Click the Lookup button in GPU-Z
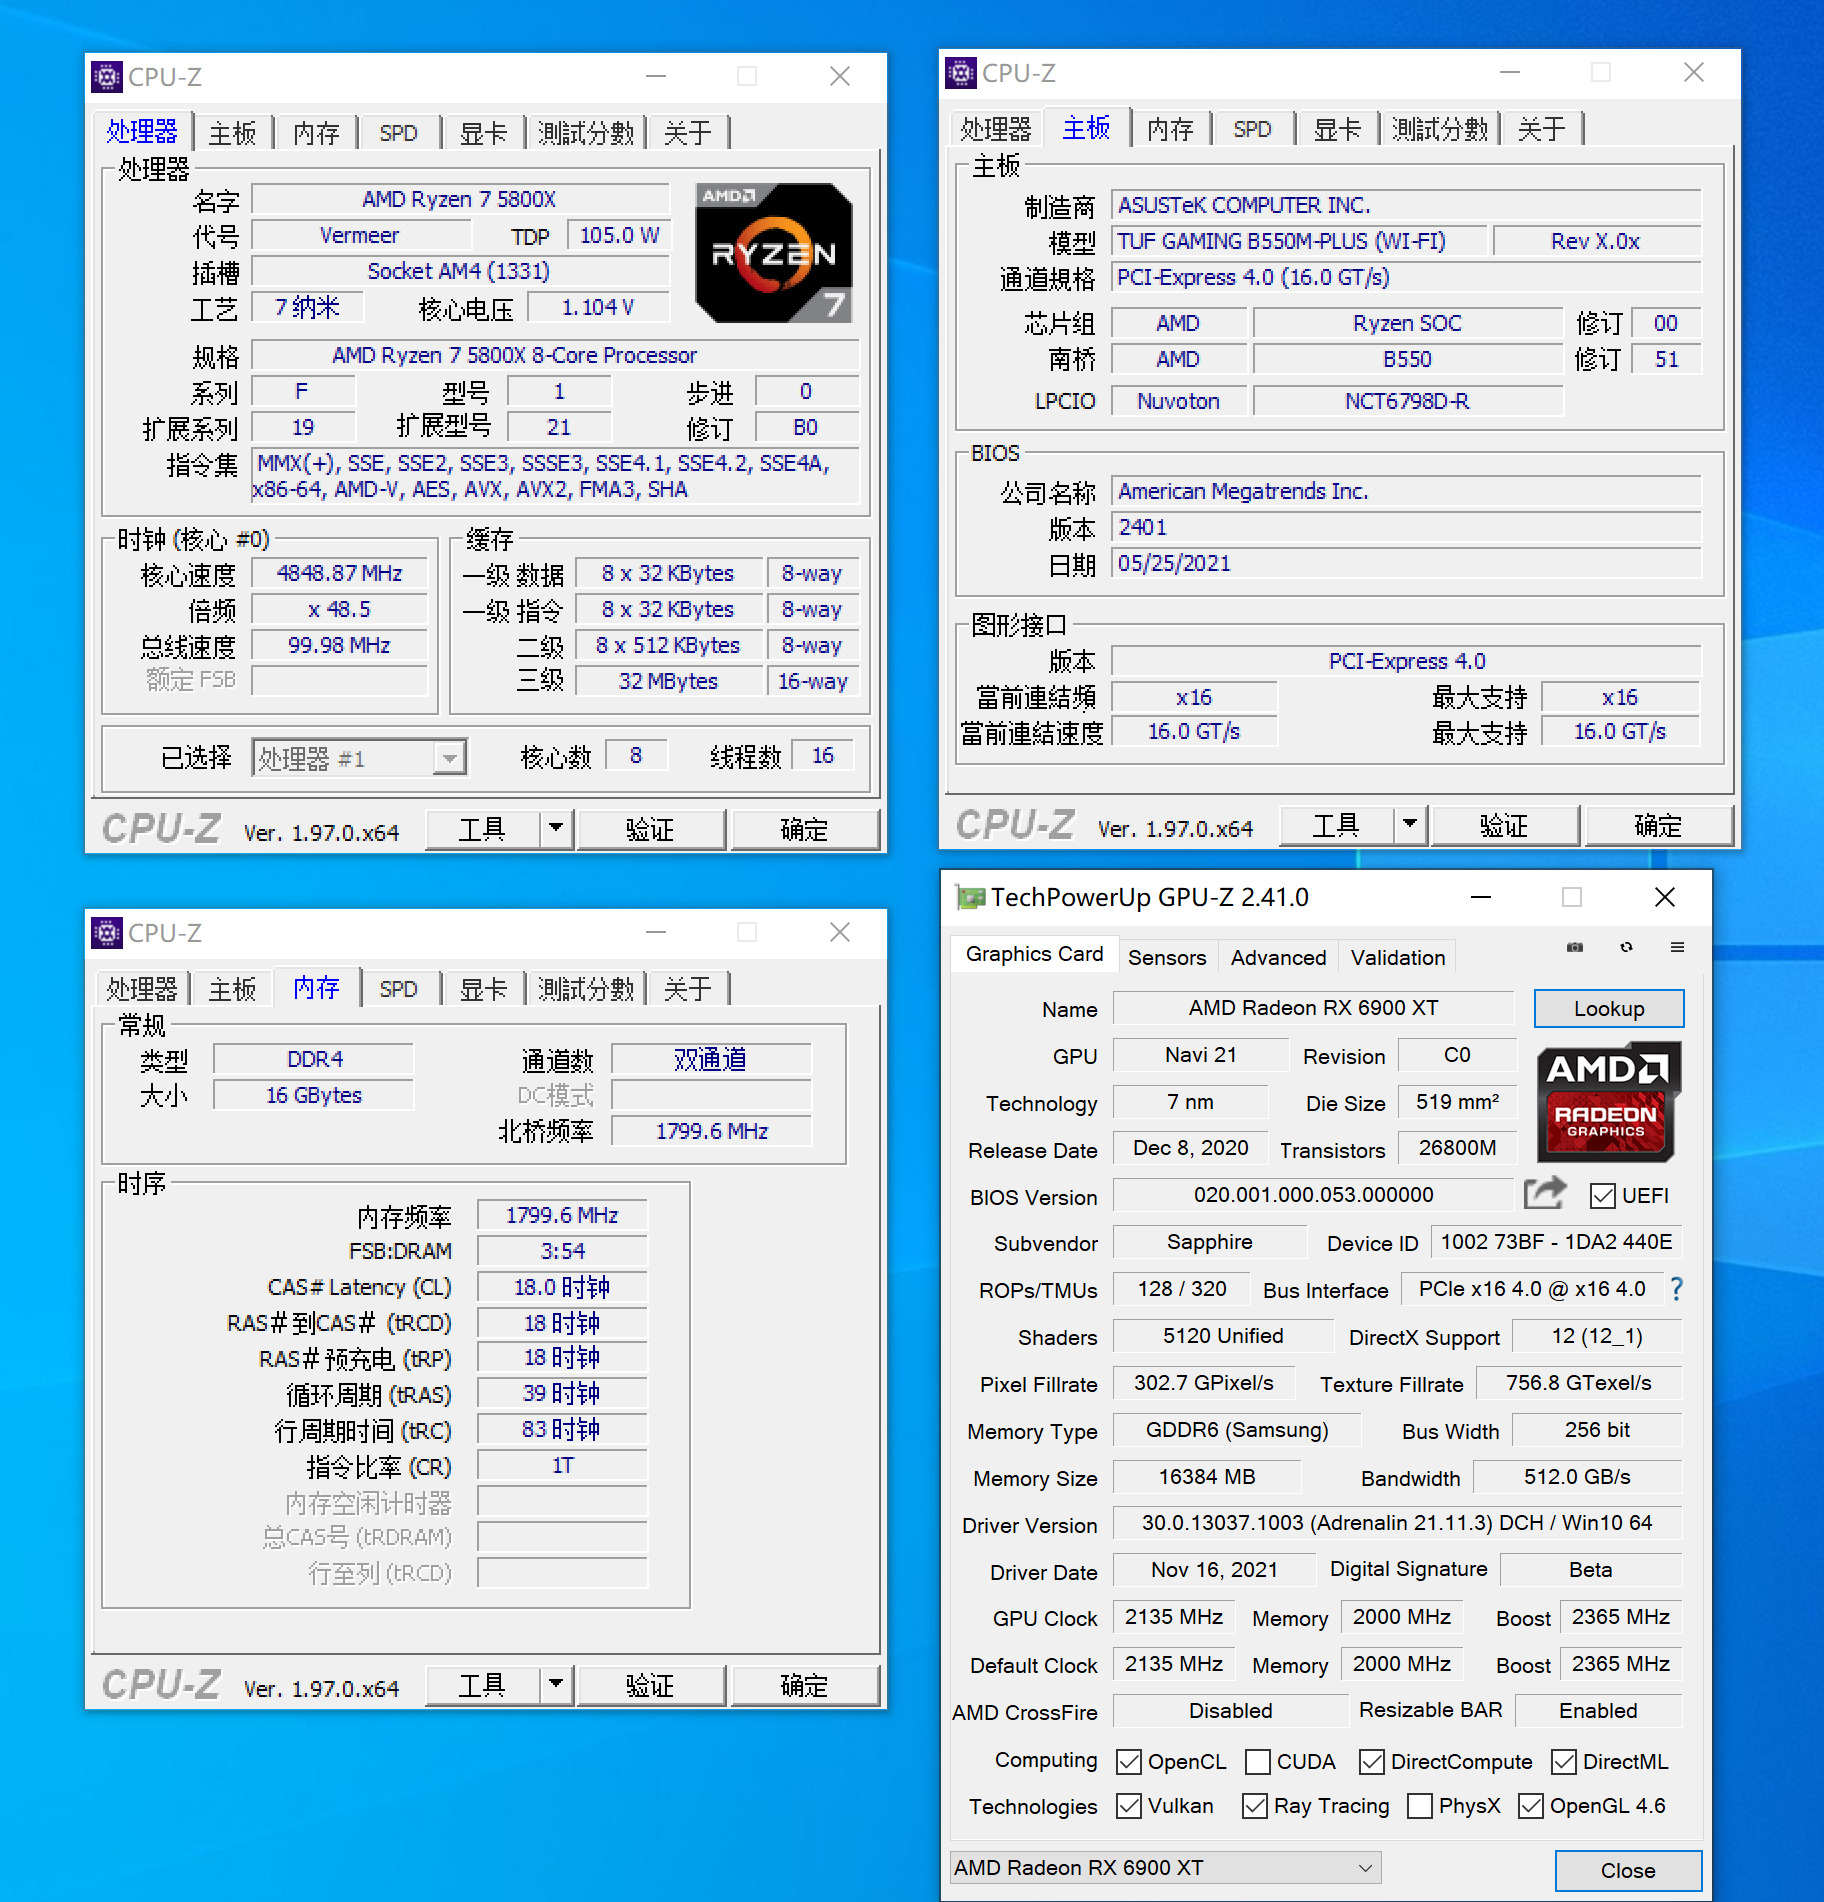 click(1608, 1008)
